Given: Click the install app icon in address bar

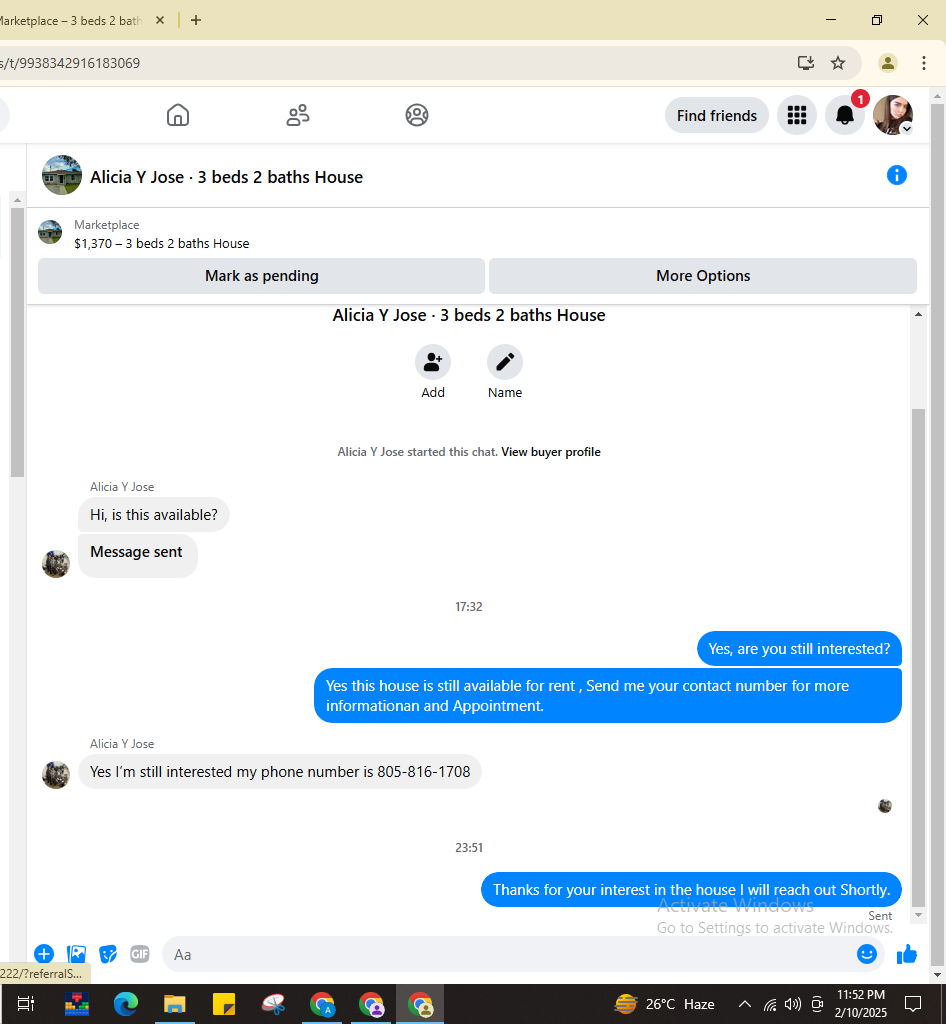Looking at the screenshot, I should point(806,63).
